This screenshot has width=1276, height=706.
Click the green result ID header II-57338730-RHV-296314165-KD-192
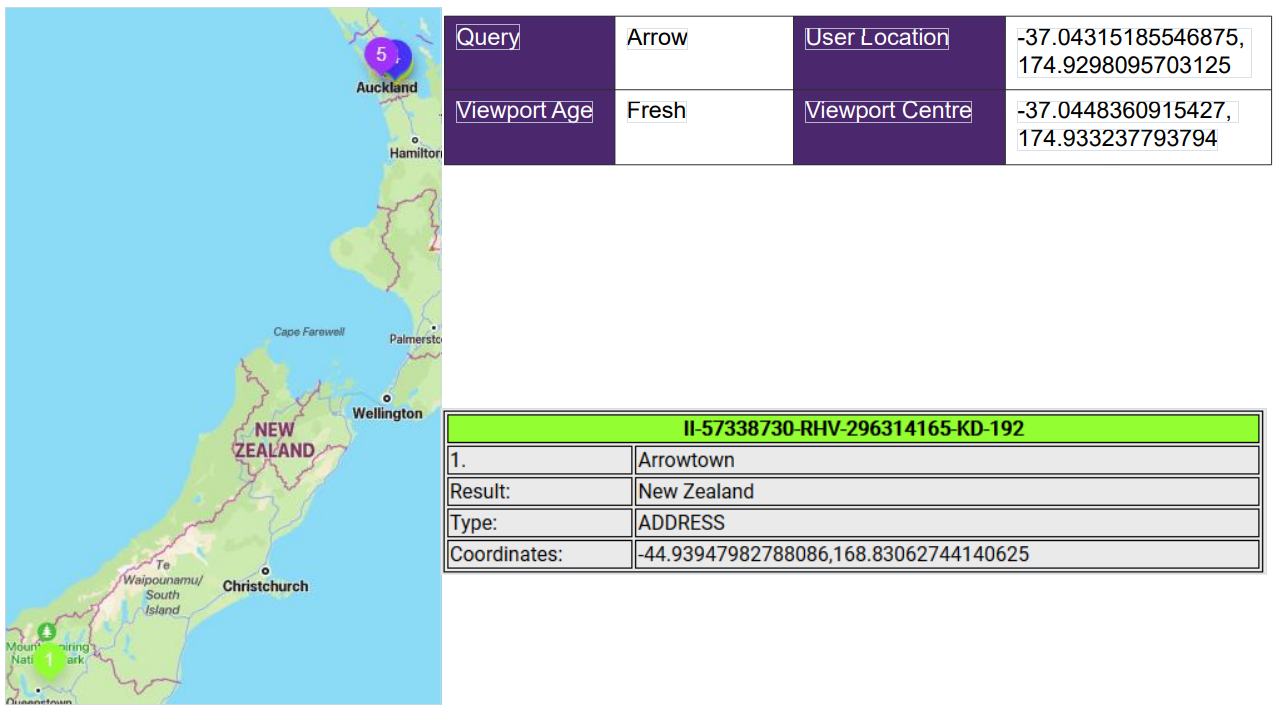point(853,428)
